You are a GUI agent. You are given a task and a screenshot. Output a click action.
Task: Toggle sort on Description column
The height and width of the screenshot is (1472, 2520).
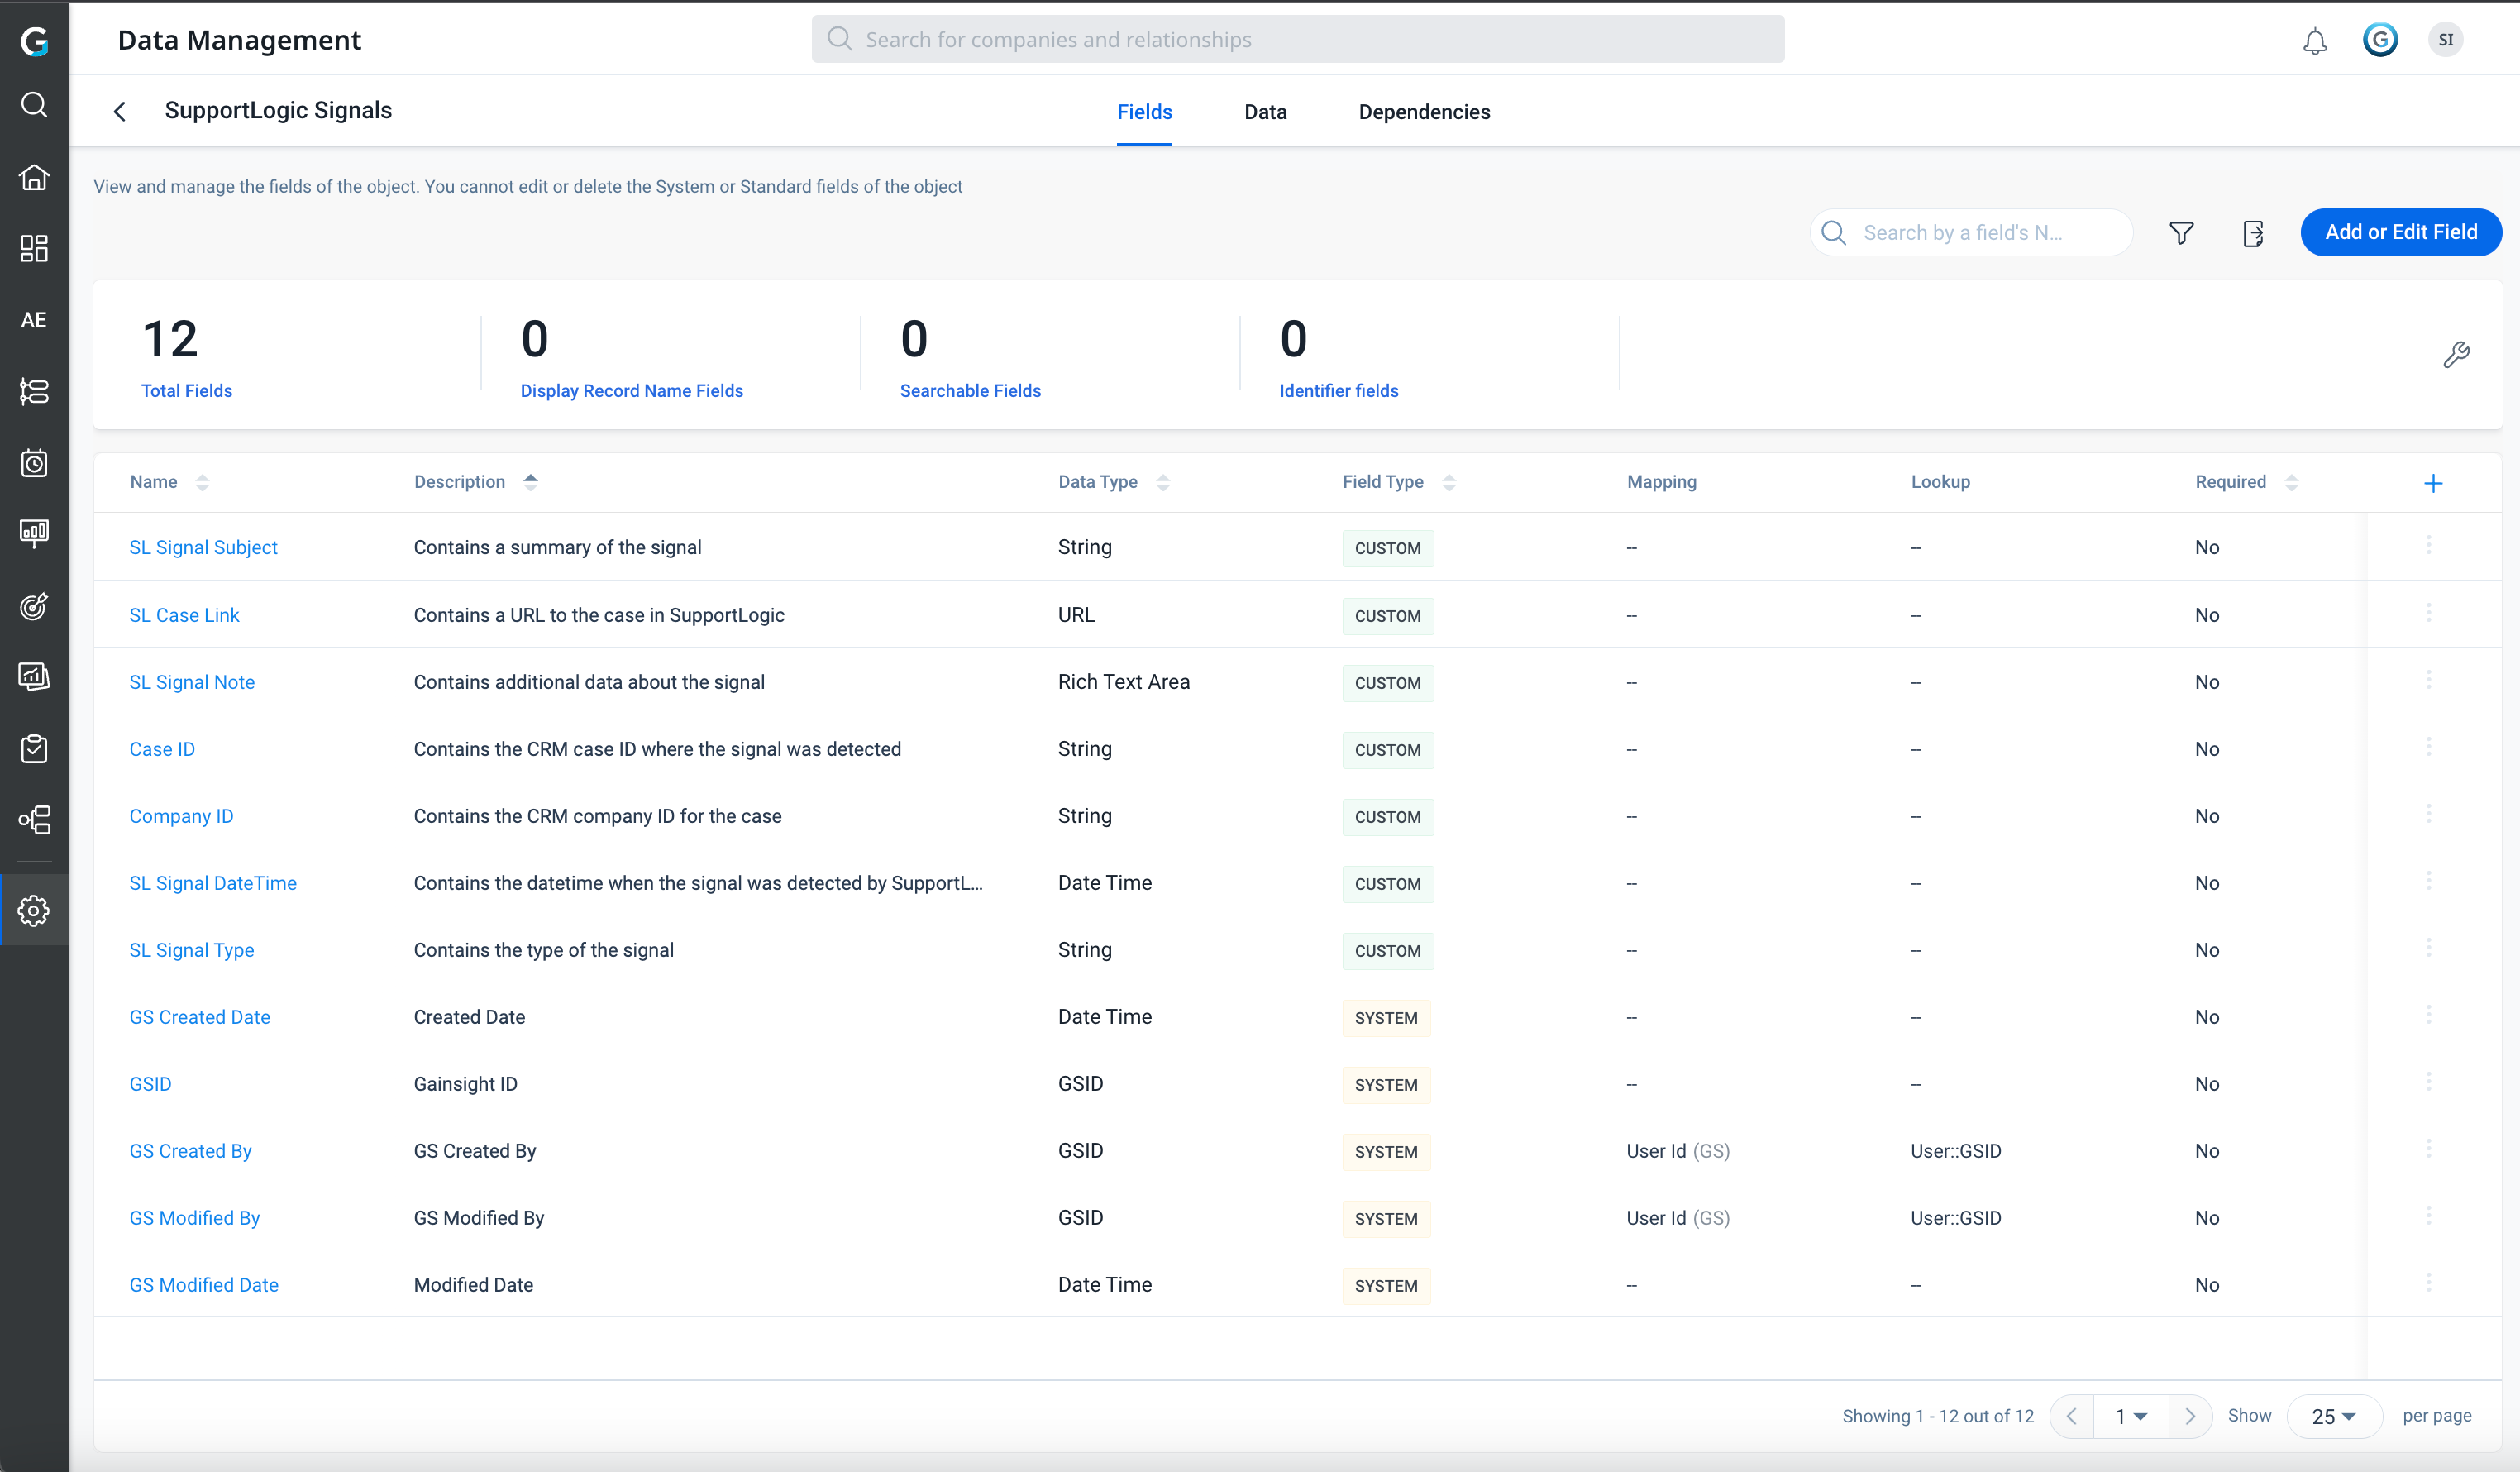point(530,482)
